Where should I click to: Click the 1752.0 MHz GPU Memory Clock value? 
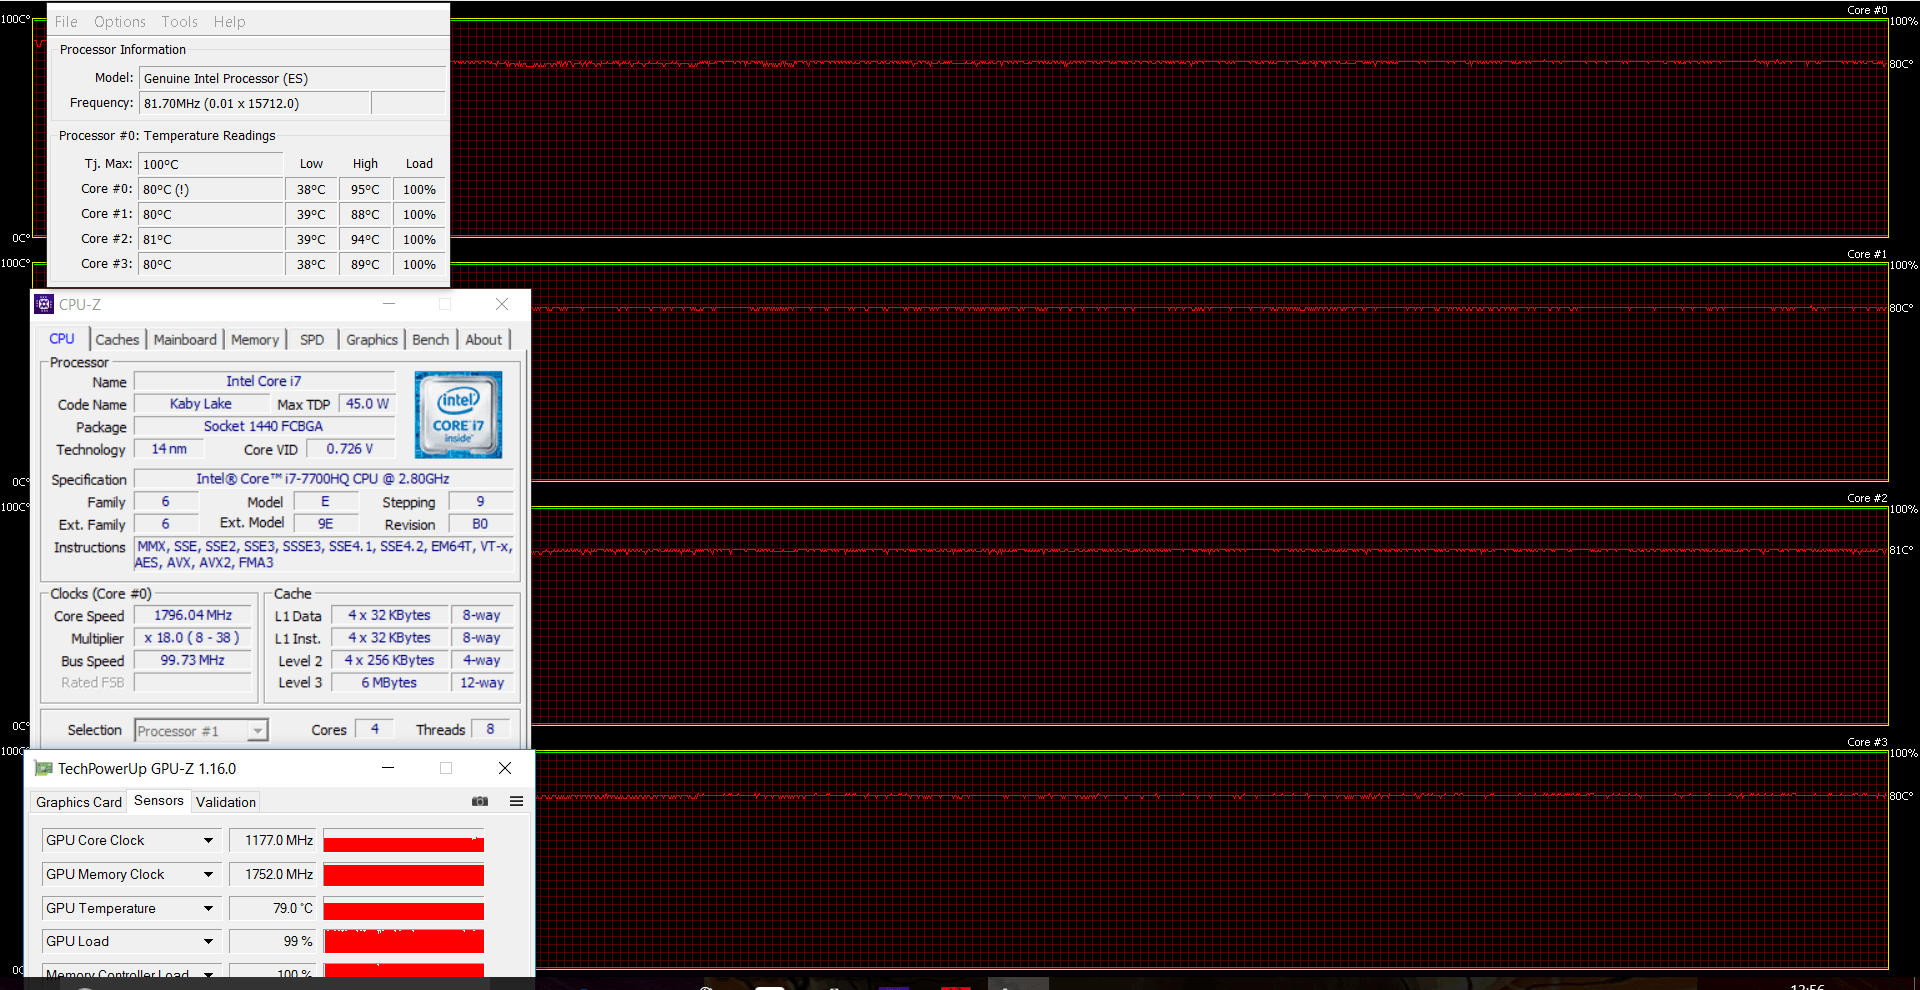point(273,875)
